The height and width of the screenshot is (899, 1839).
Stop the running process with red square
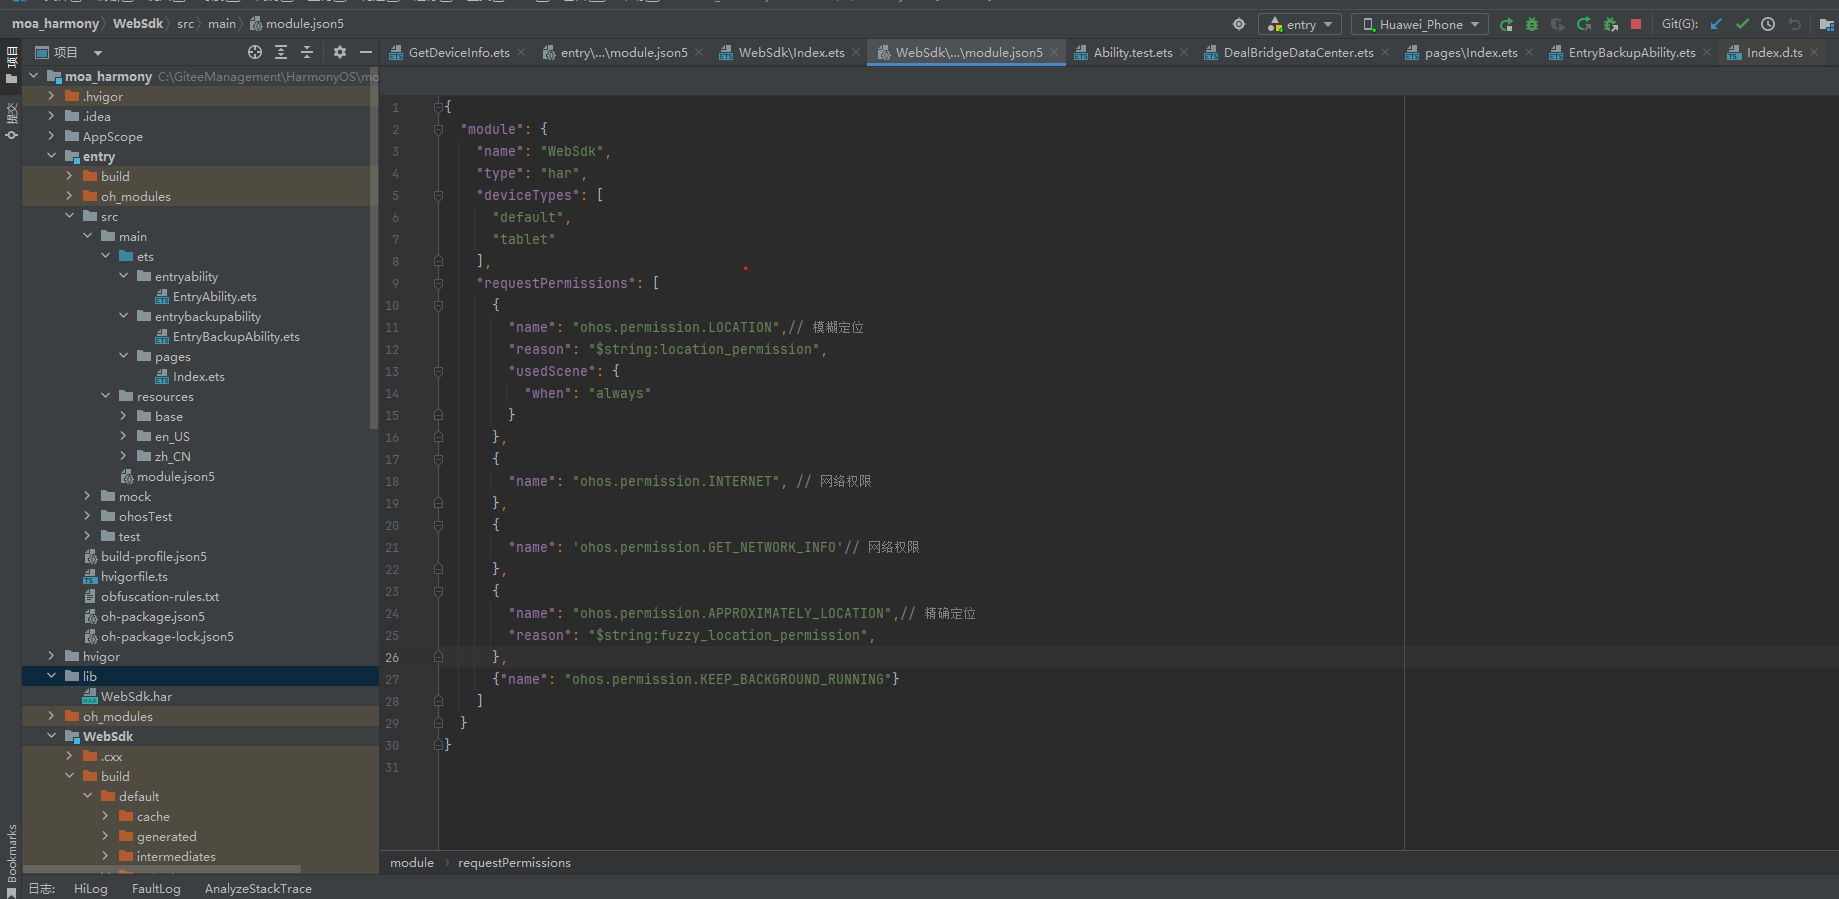click(1636, 24)
